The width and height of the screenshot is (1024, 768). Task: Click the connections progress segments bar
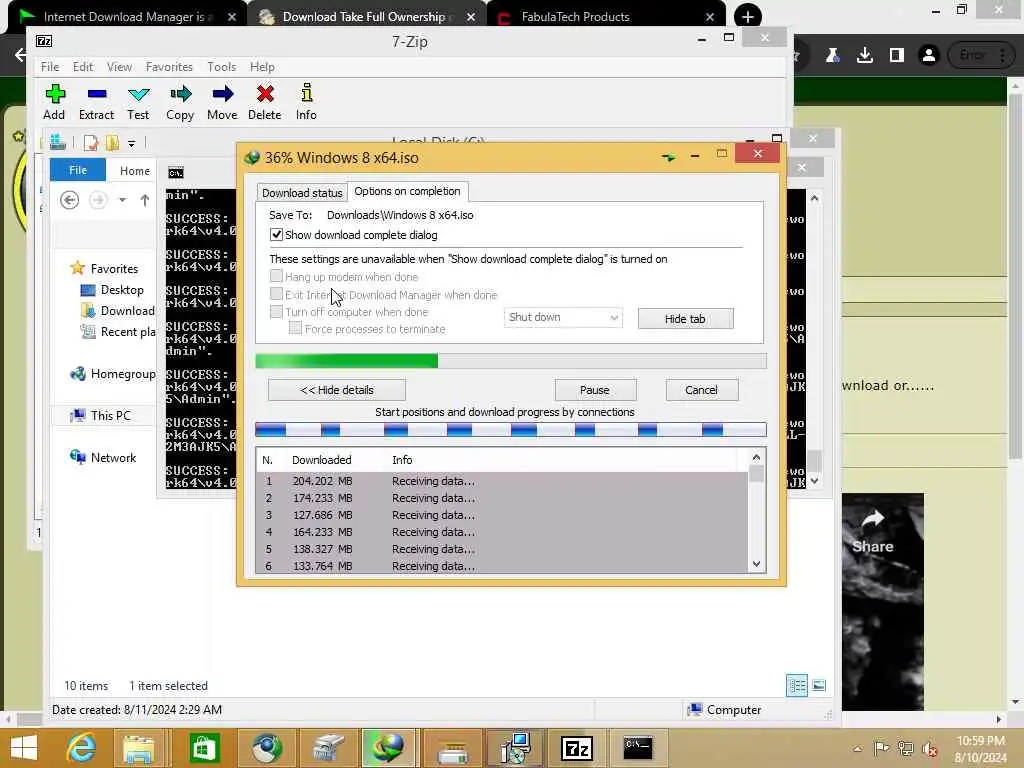pos(511,429)
